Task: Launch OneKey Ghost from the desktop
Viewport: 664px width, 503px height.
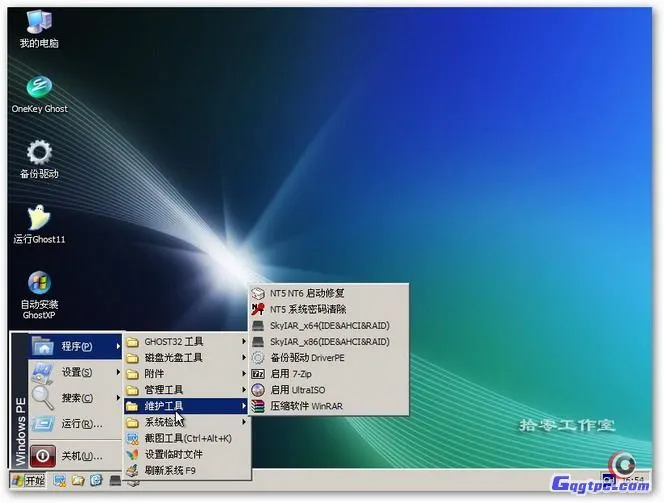Action: (39, 95)
